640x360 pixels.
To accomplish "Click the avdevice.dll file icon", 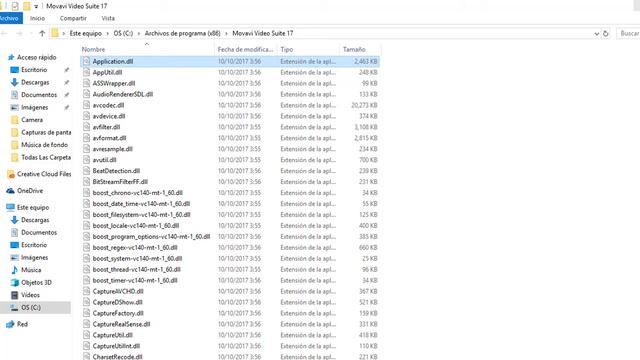I will pos(86,116).
